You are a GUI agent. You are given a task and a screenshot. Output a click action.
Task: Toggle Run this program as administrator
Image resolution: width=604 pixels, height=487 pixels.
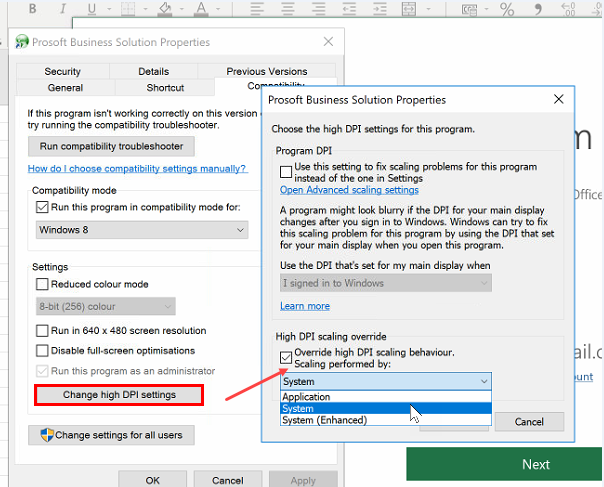coord(42,371)
